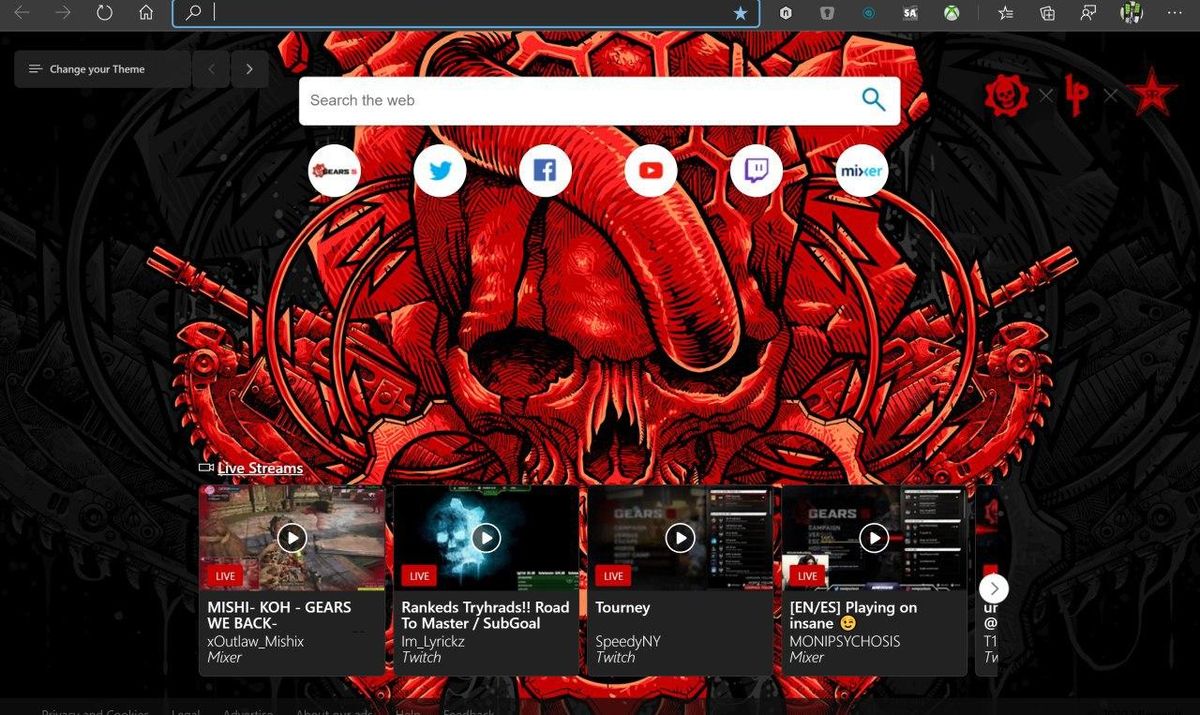Open the Change your Theme menu
Screen dimensions: 1200x715
pyautogui.click(x=102, y=69)
